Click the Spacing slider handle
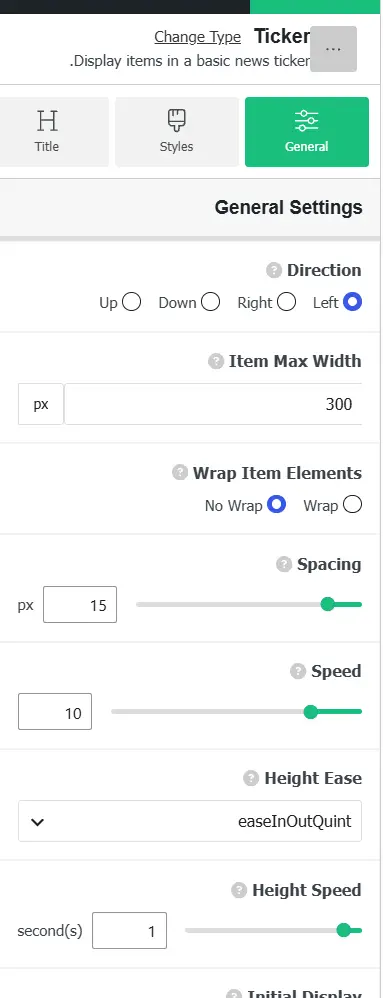383x998 pixels. (x=328, y=604)
